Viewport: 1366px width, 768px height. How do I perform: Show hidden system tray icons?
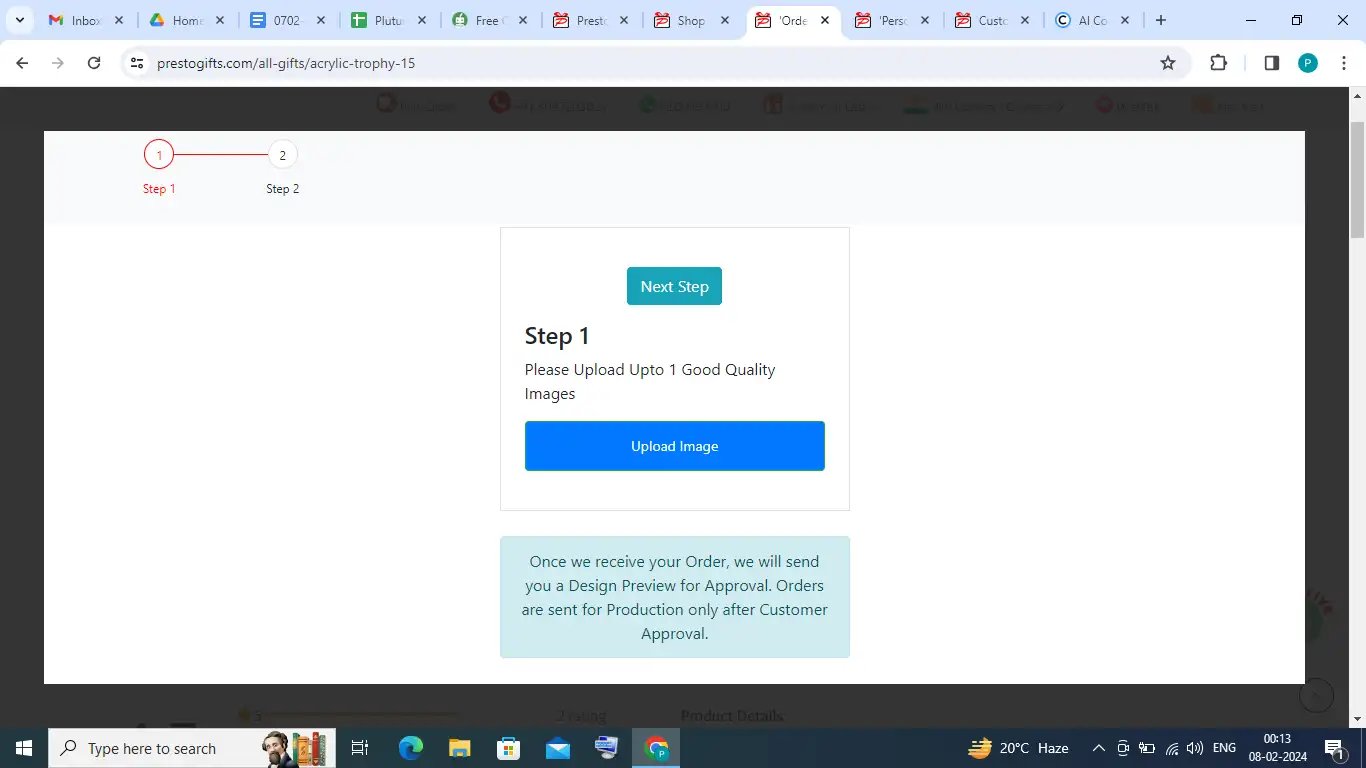(x=1098, y=748)
